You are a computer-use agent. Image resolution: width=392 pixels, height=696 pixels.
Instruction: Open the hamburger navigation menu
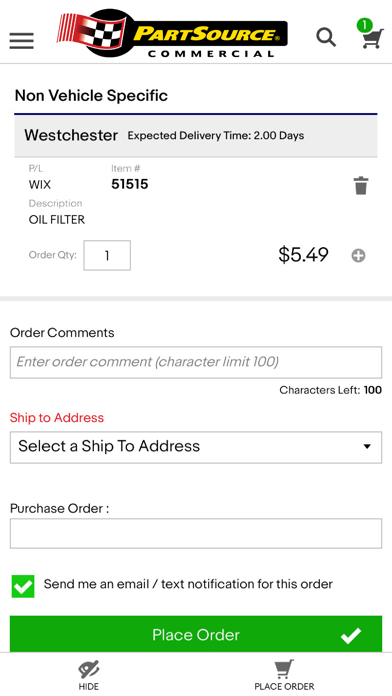(21, 40)
